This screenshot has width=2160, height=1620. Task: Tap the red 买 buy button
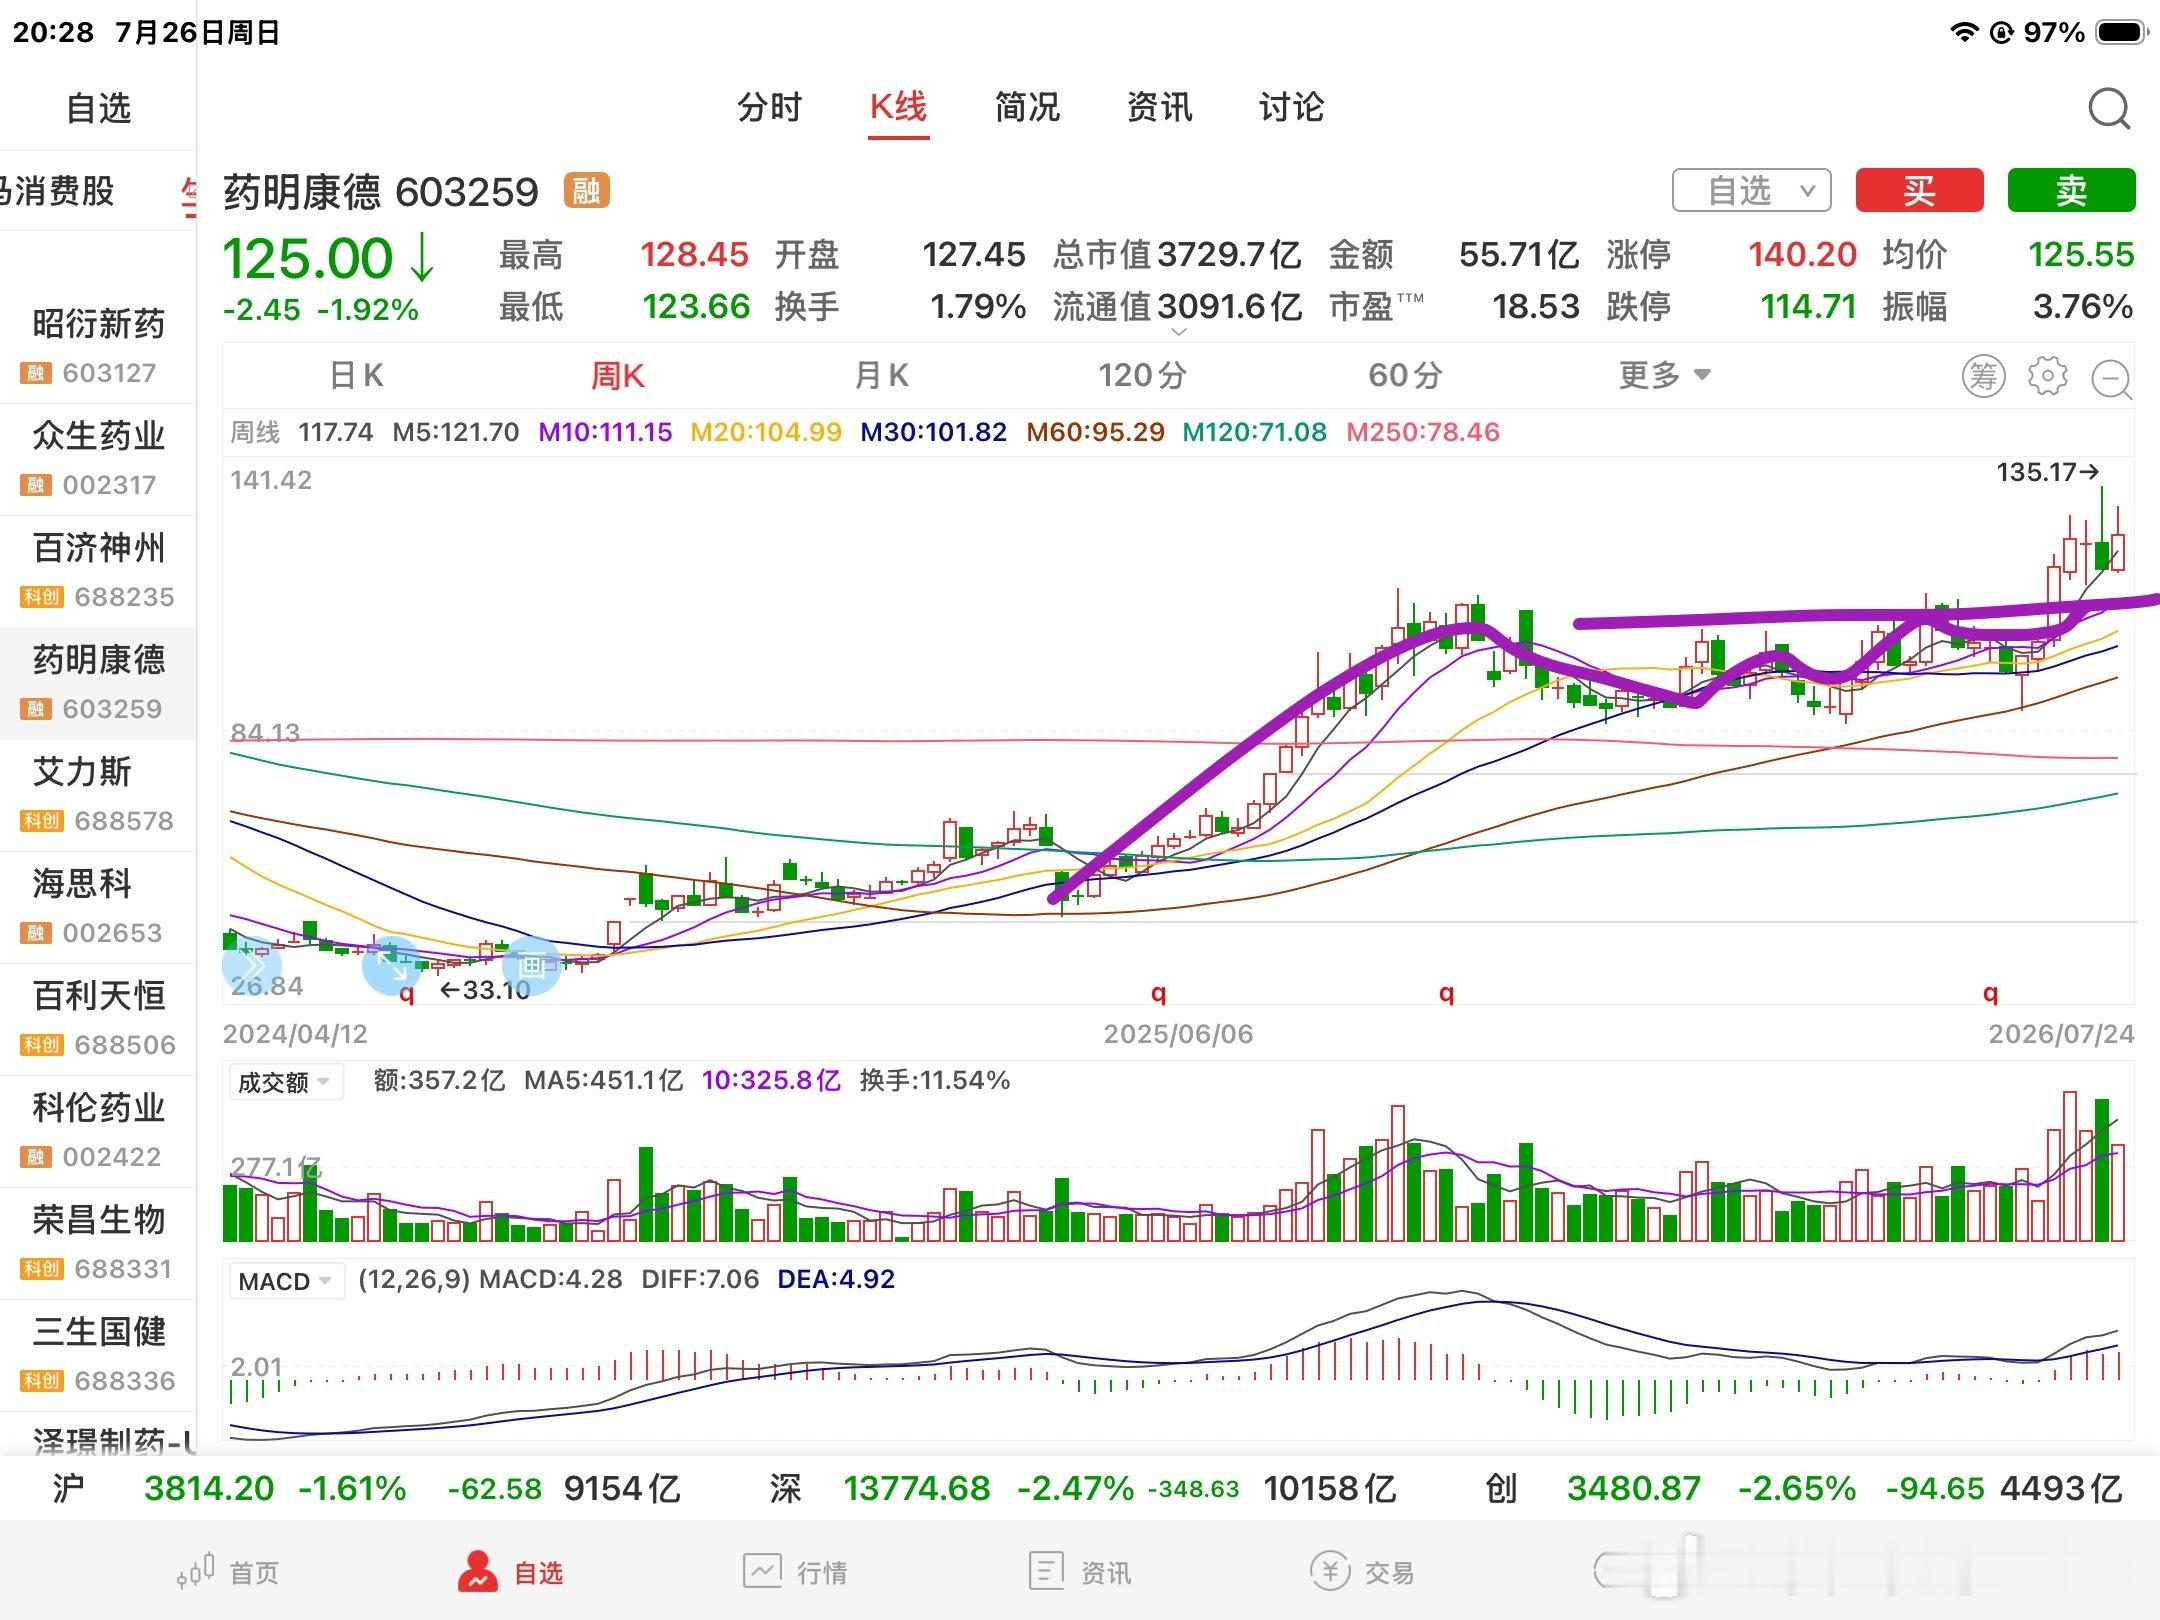point(1919,190)
